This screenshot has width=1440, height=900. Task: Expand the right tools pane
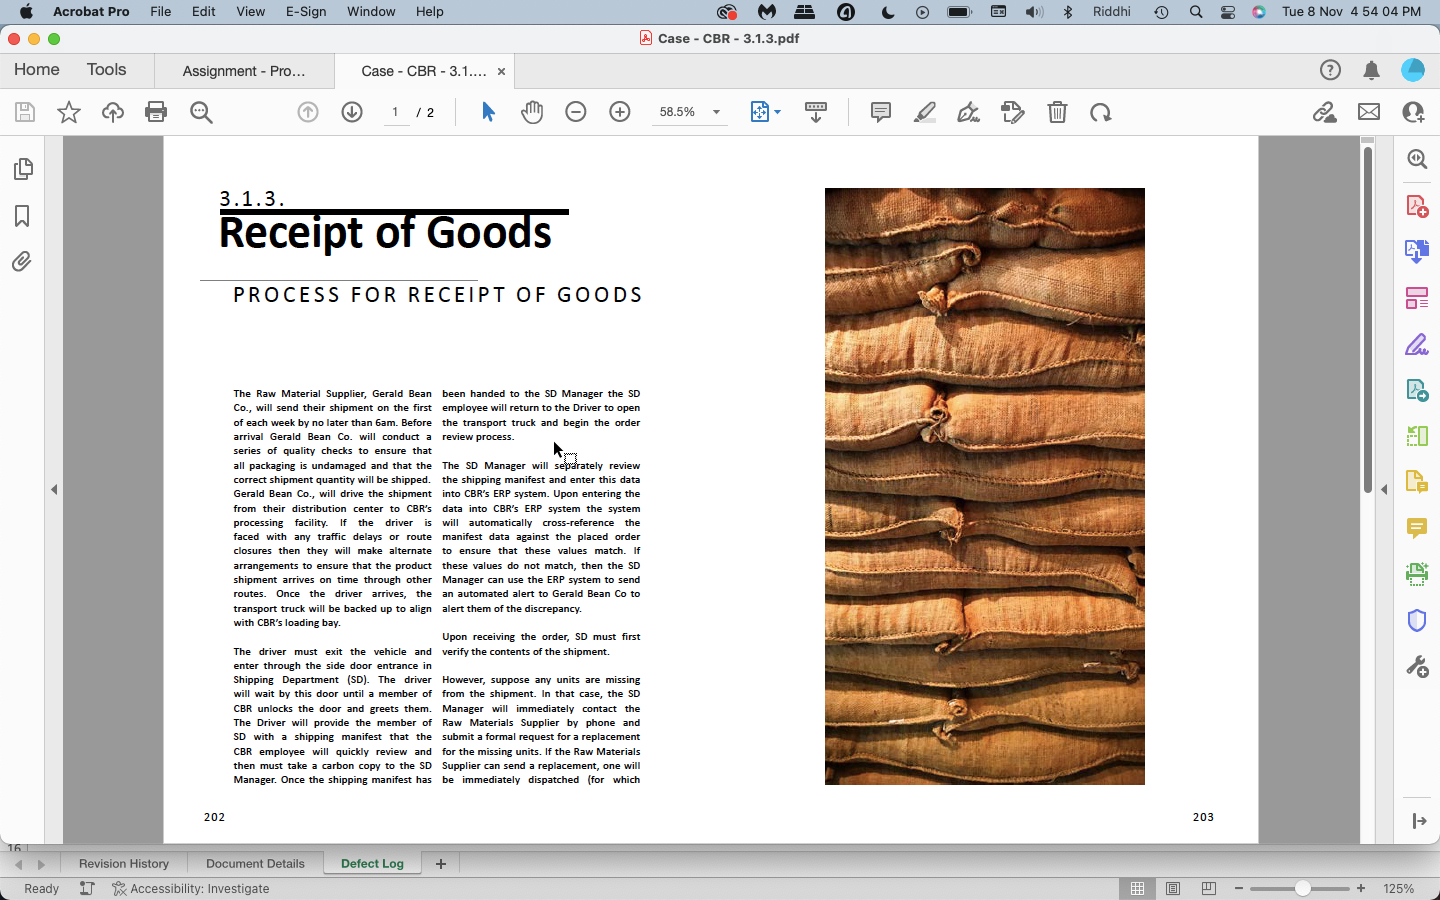1419,821
